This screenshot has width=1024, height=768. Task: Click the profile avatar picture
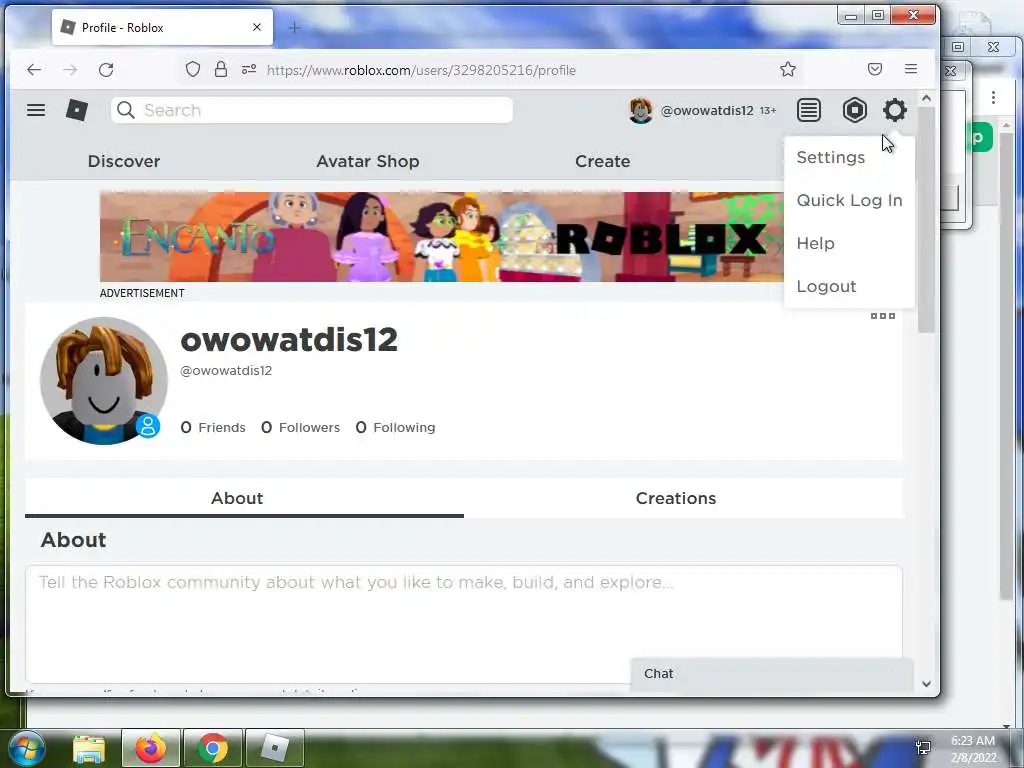tap(104, 381)
